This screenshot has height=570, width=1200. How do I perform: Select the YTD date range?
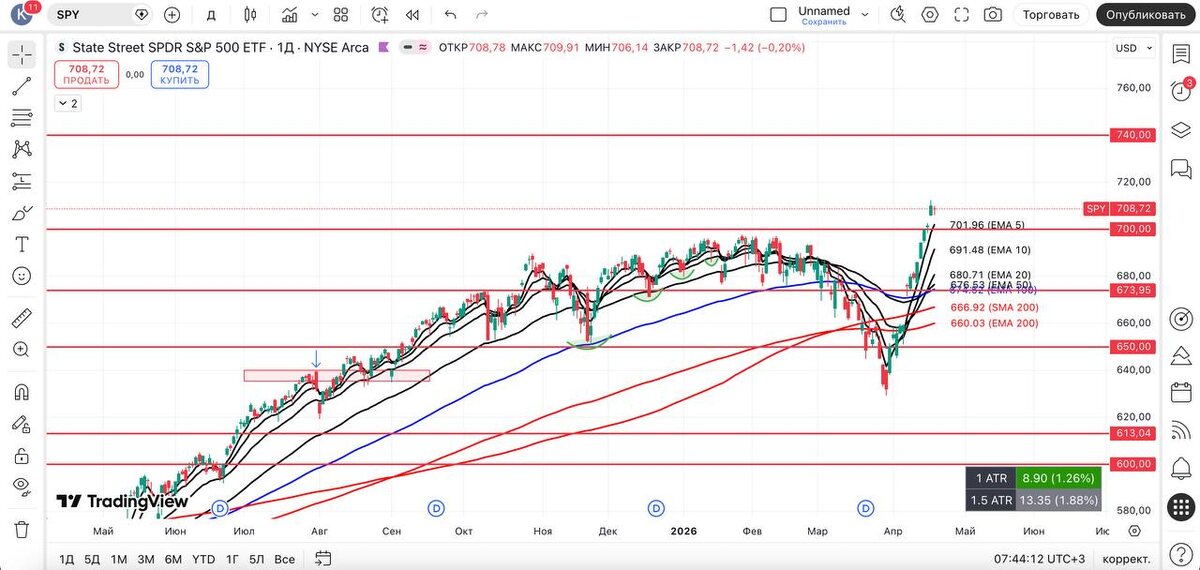204,559
